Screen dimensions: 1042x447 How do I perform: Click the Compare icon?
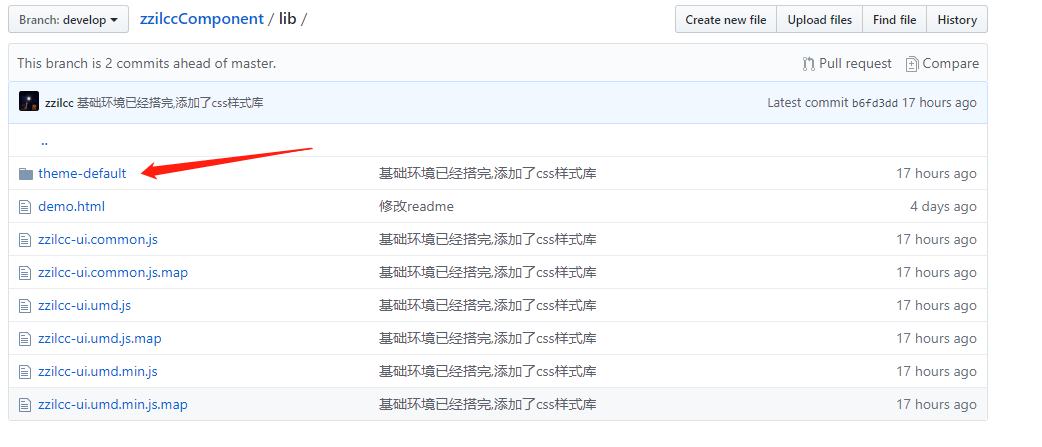[x=911, y=64]
